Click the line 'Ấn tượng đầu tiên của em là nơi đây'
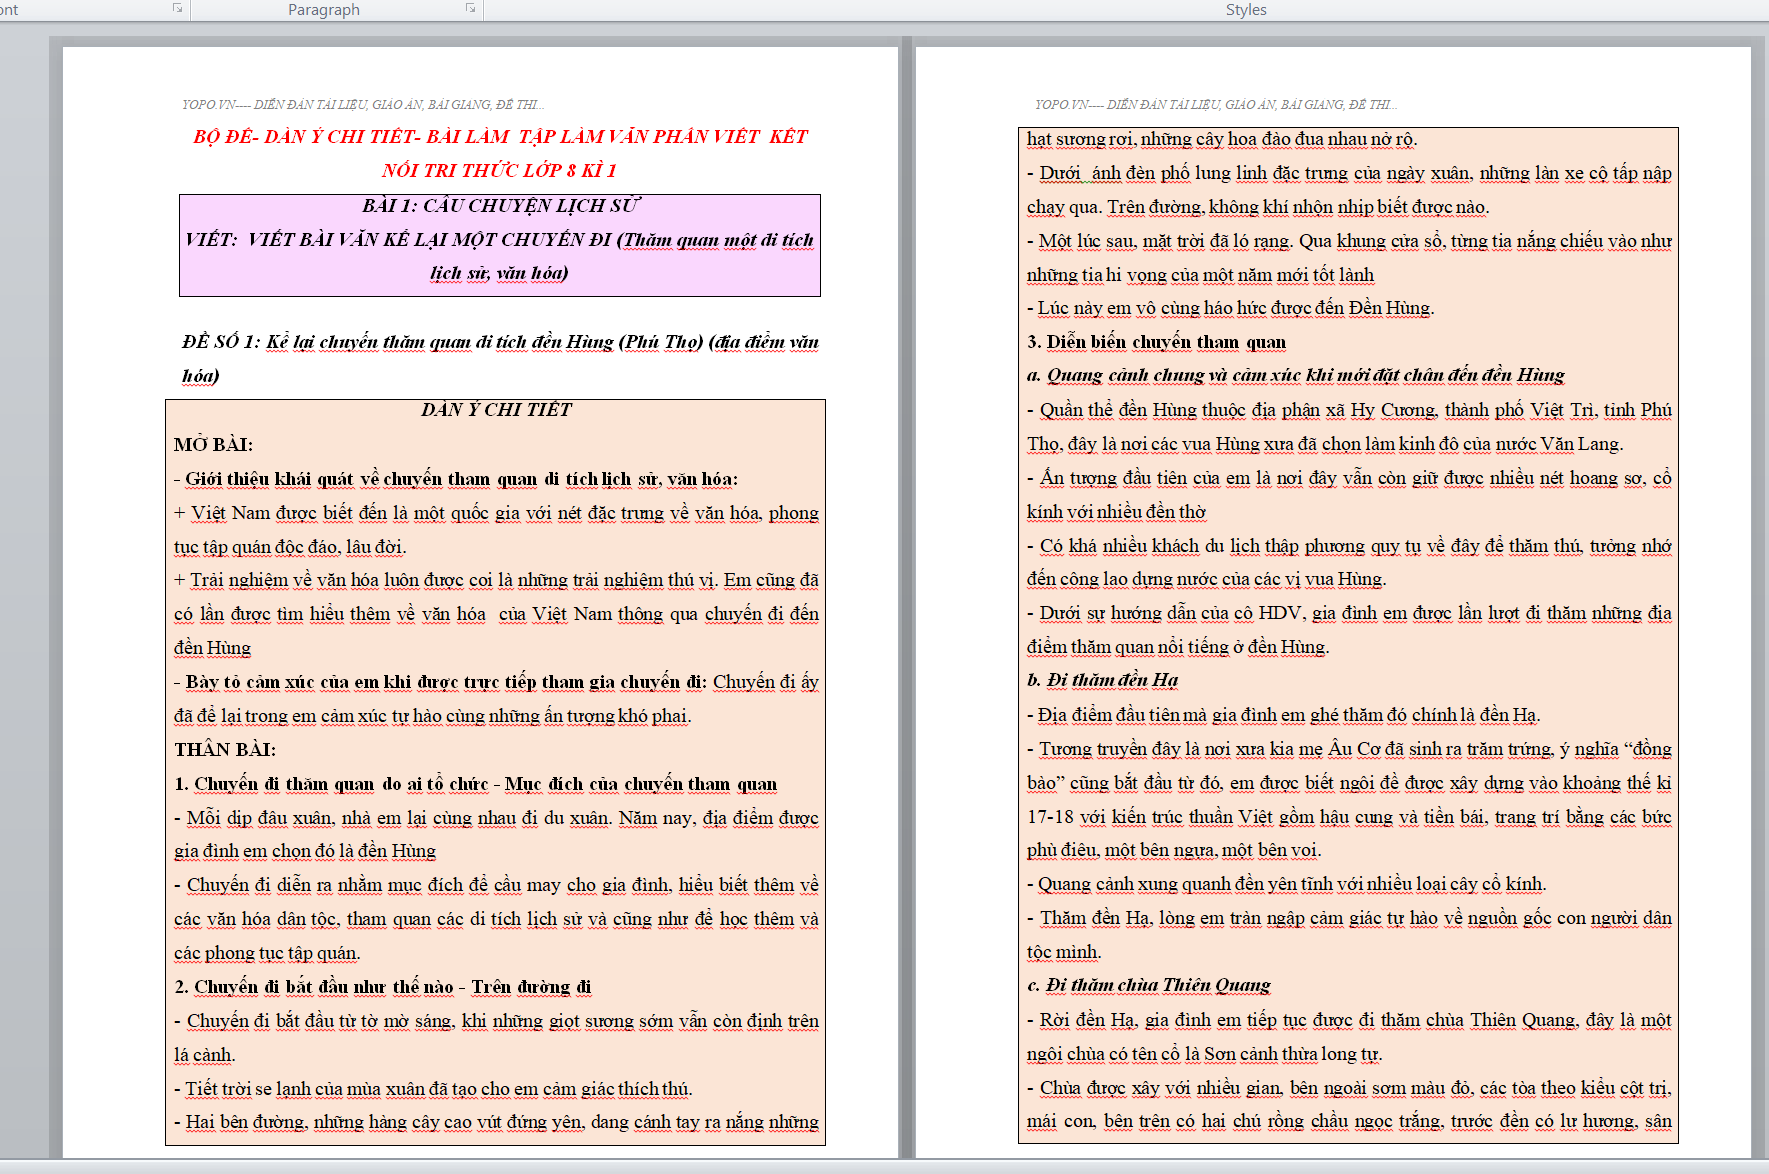Screen dimensions: 1769x1174 [1349, 478]
